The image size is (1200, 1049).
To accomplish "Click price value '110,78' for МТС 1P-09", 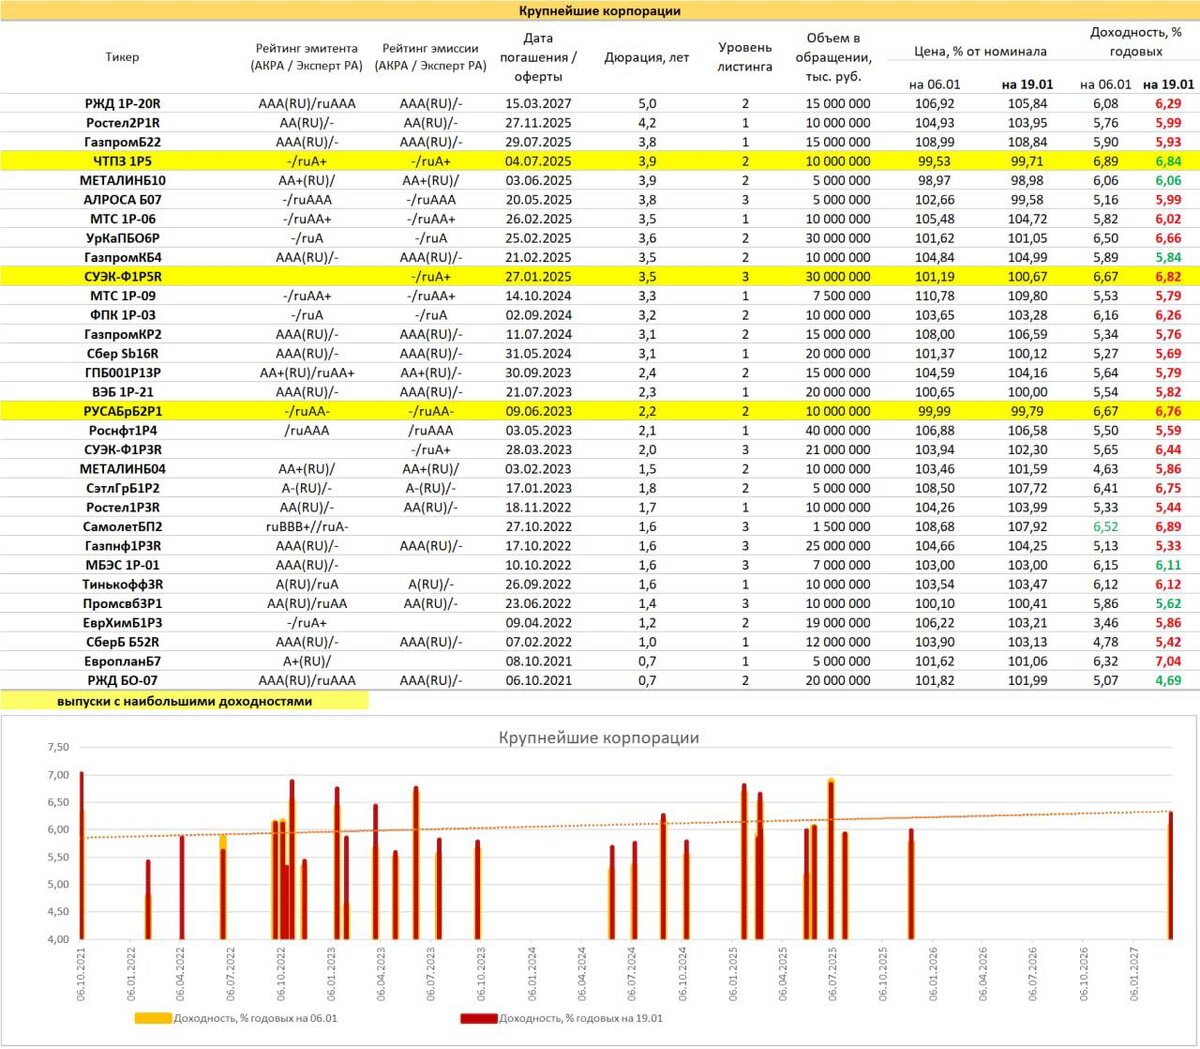I will [x=934, y=295].
